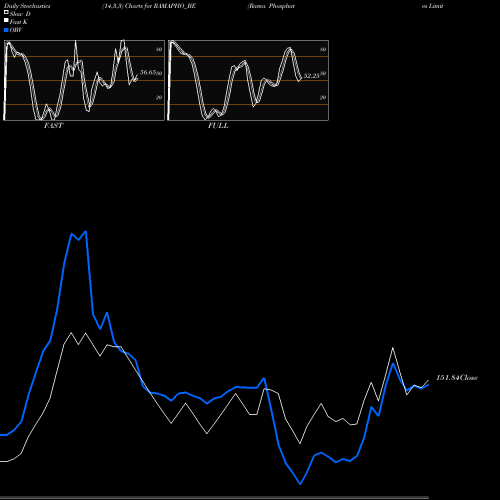This screenshot has width=500, height=500.
Task: Click the 52.23 value in FULL chart
Action: 312,76
